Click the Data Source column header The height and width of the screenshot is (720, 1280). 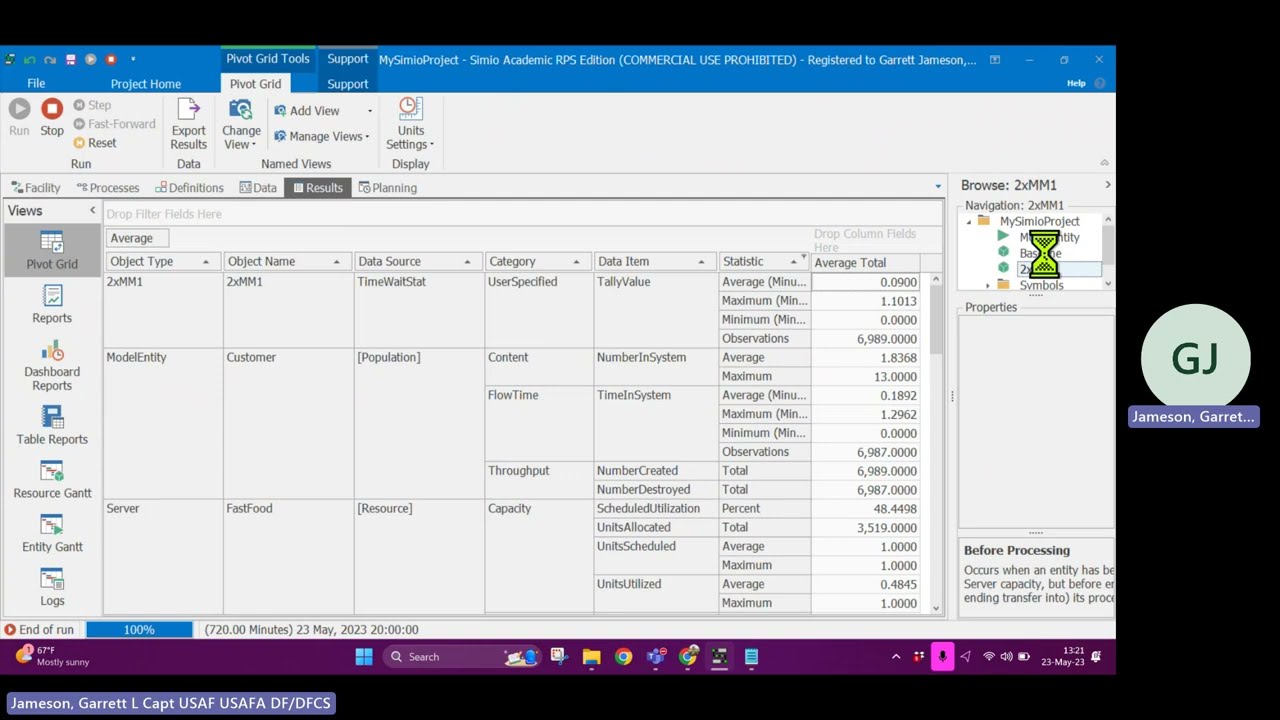pyautogui.click(x=417, y=262)
